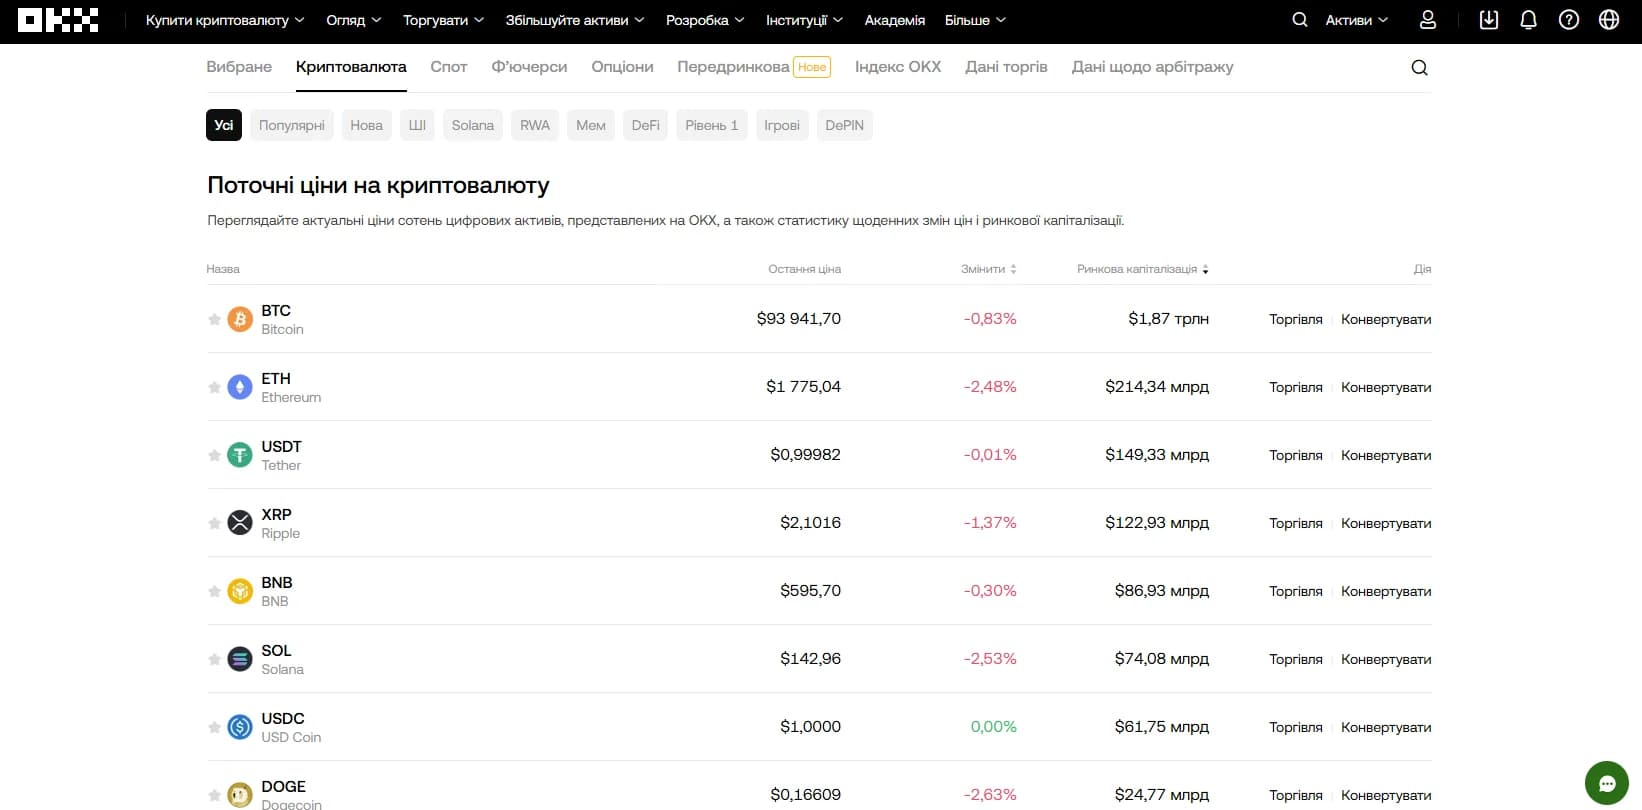This screenshot has height=810, width=1642.
Task: Select the Solana filter chip
Action: tap(473, 125)
